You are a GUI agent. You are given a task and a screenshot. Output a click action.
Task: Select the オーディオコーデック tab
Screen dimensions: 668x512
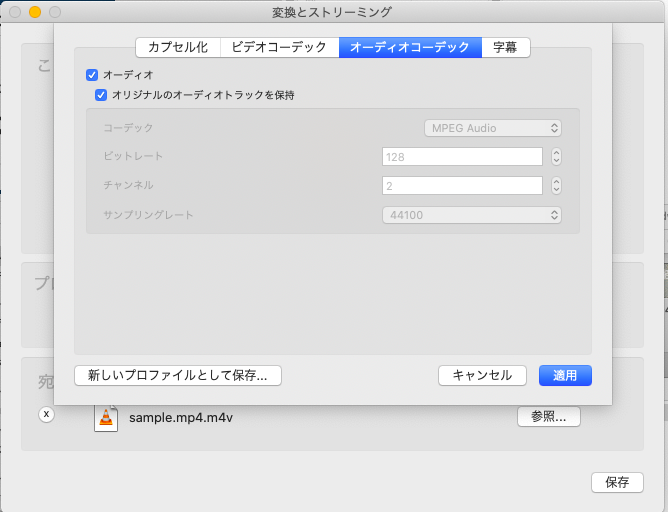click(x=410, y=47)
